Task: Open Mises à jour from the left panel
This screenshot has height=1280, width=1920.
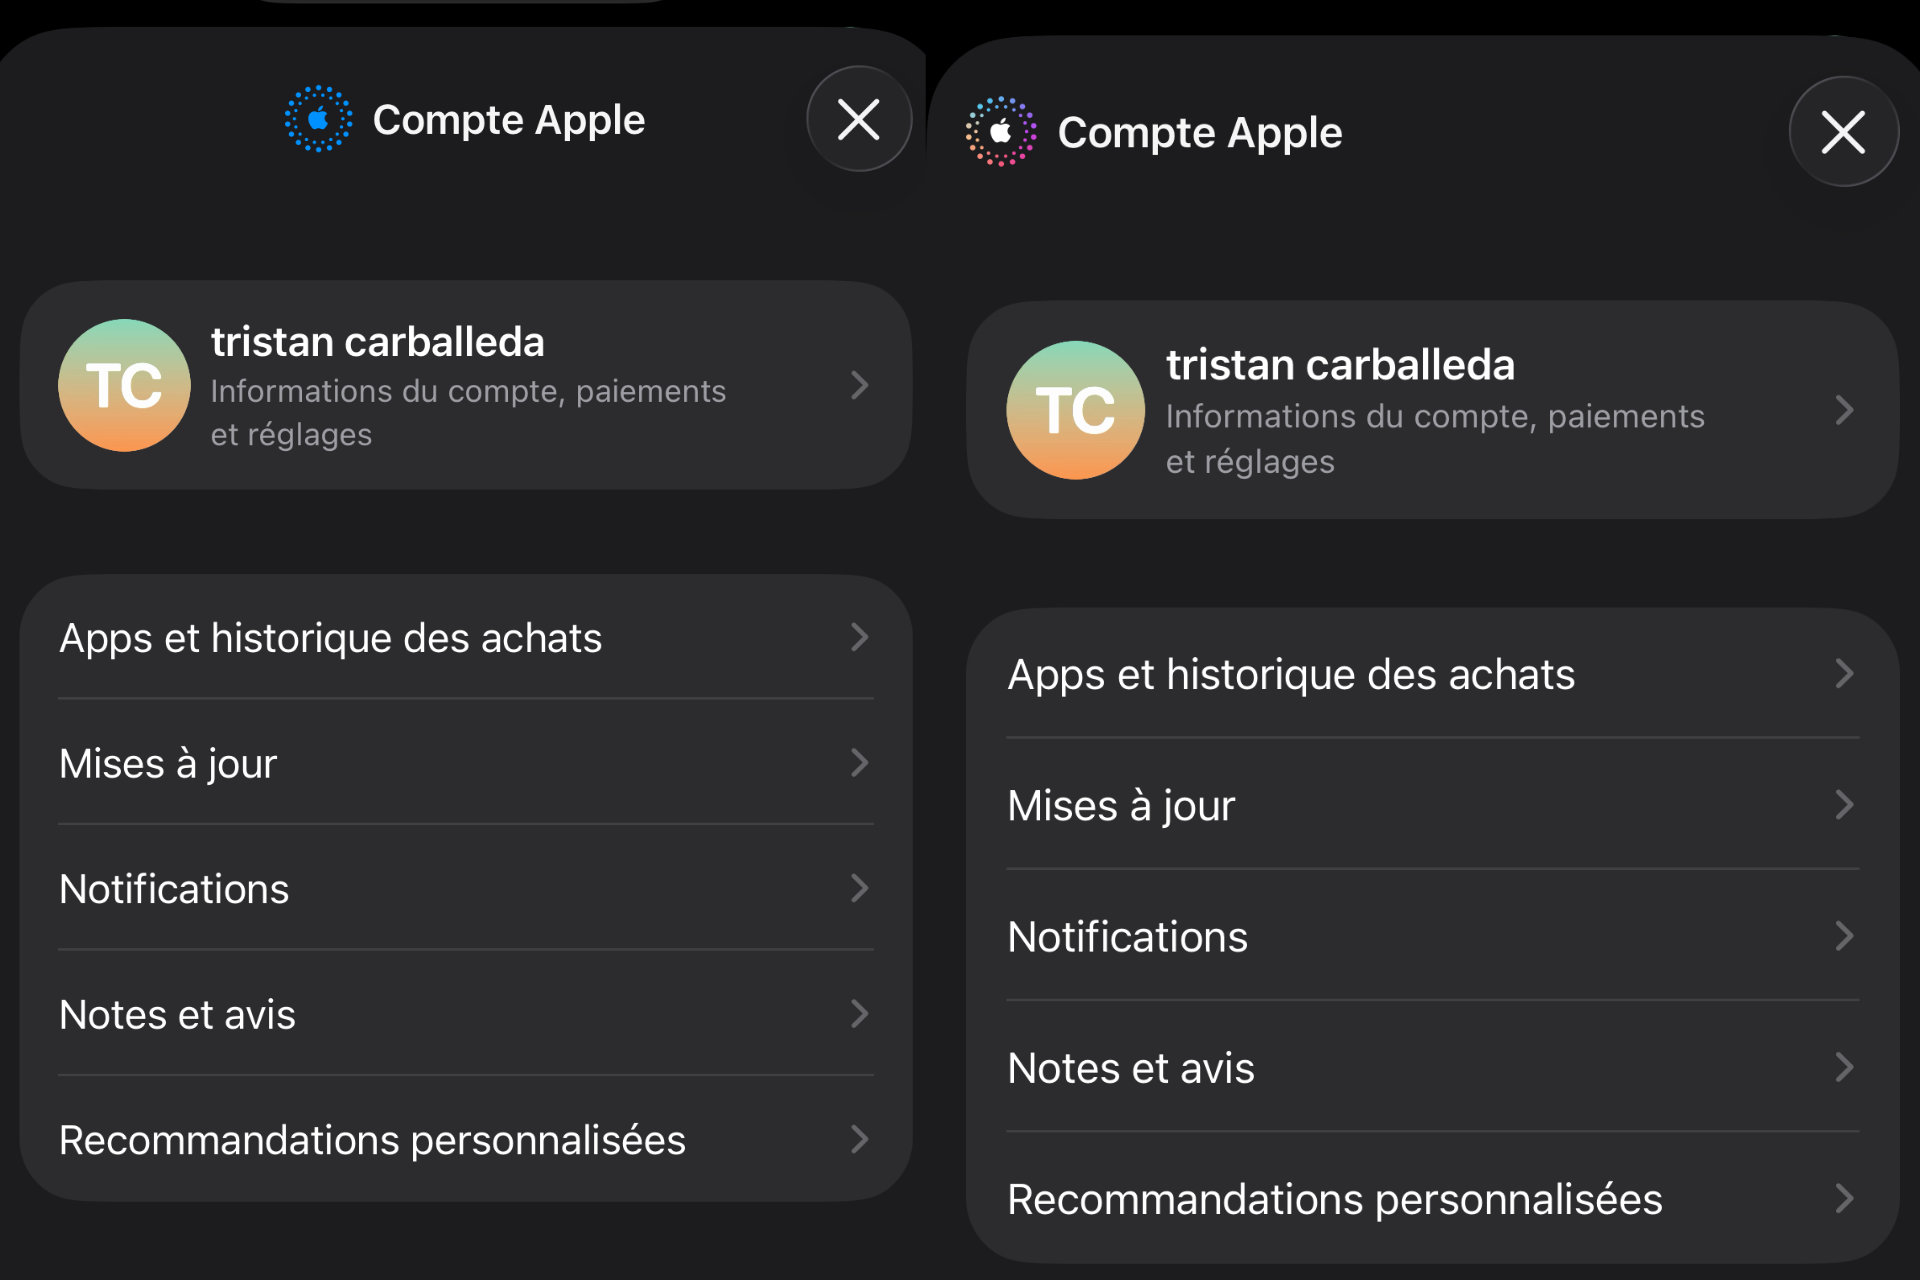Action: tap(168, 764)
